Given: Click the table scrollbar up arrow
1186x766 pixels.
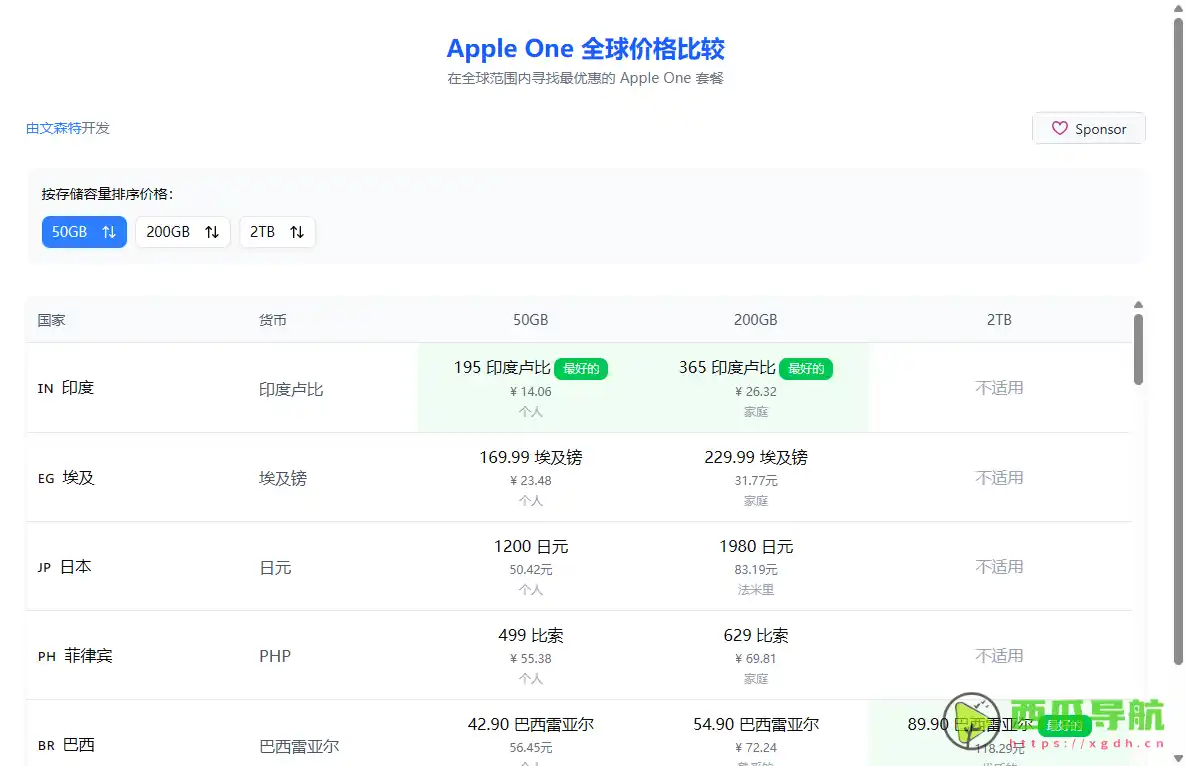Looking at the screenshot, I should tap(1138, 305).
